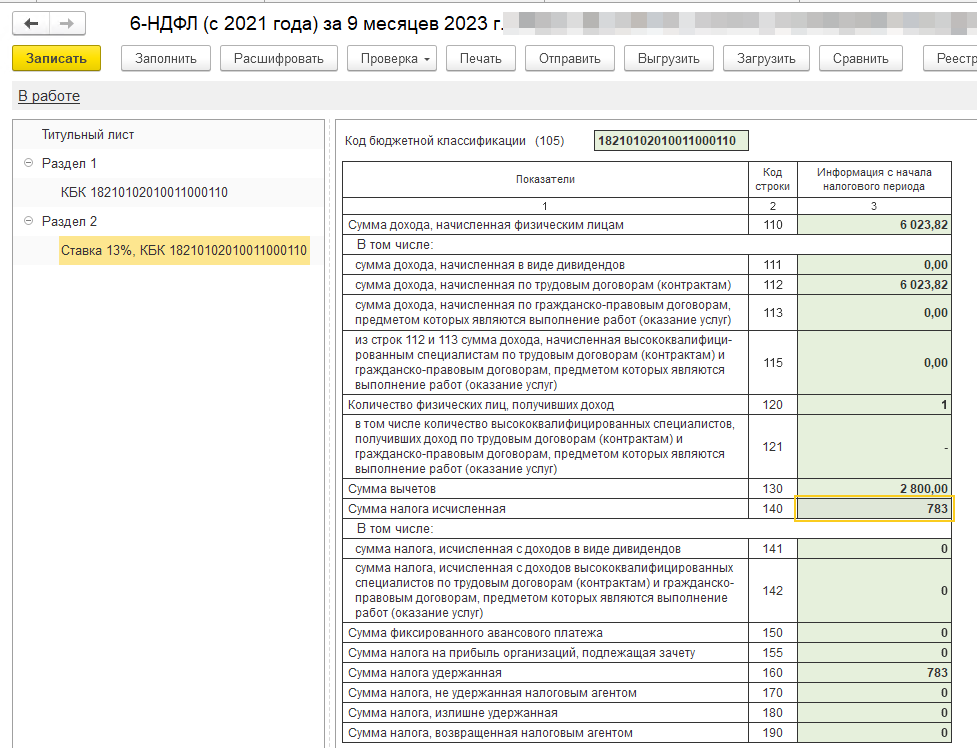977x748 pixels.
Task: Click the Записать button
Action: [x=56, y=59]
